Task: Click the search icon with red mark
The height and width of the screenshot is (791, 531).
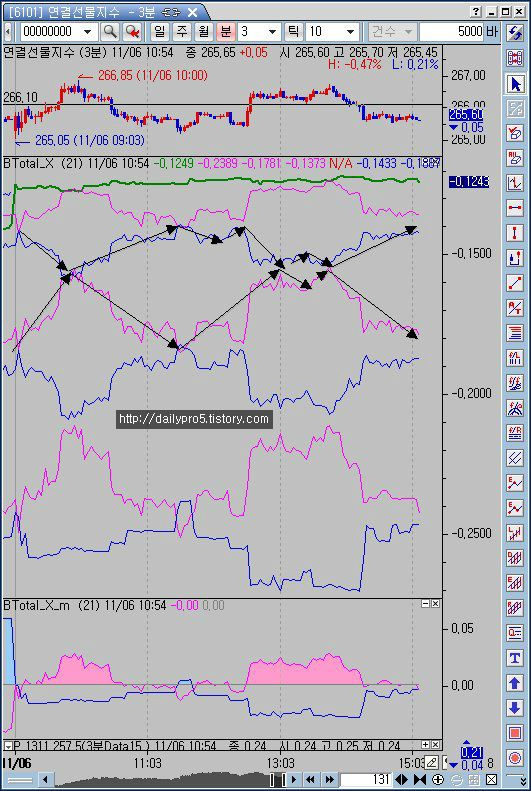Action: 133,32
